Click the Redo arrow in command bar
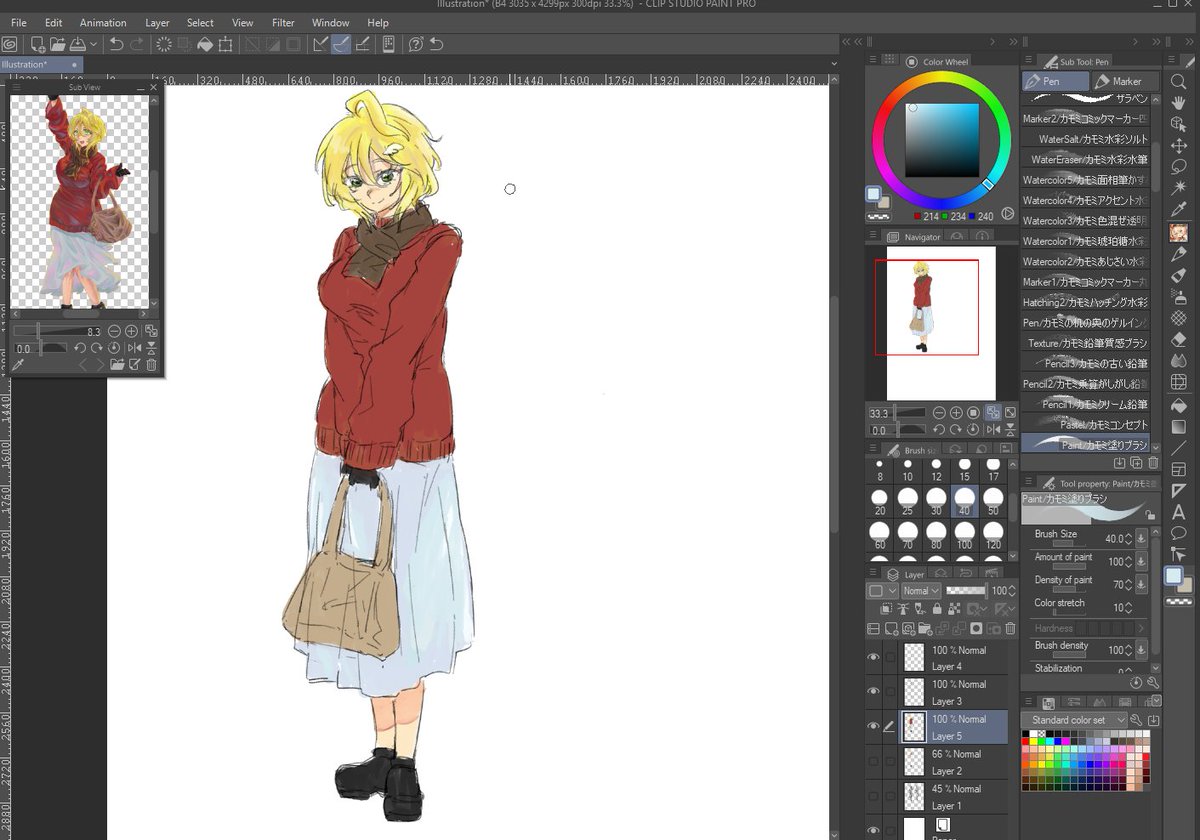The height and width of the screenshot is (840, 1200). point(137,44)
